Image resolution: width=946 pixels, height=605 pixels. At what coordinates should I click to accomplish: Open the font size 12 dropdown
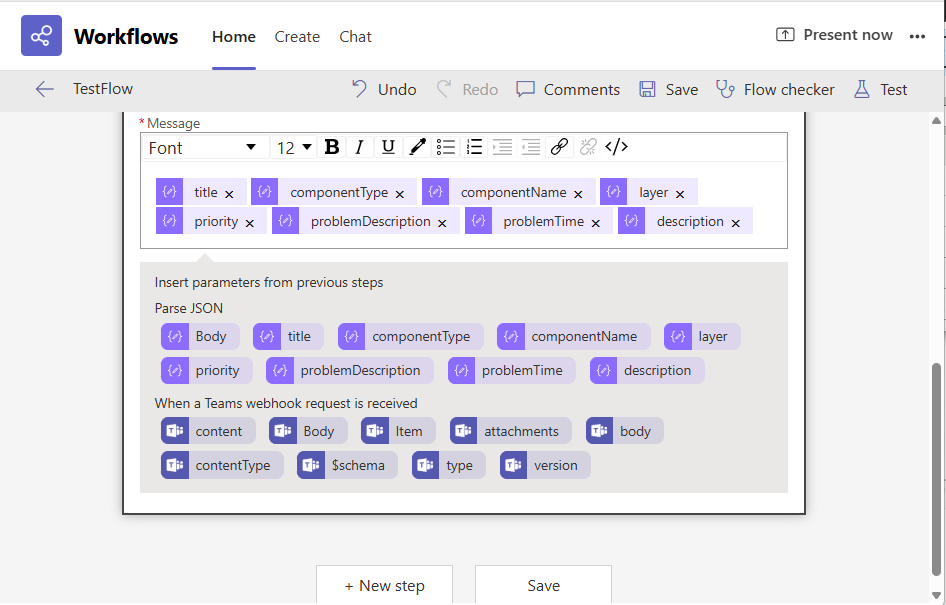pos(295,148)
